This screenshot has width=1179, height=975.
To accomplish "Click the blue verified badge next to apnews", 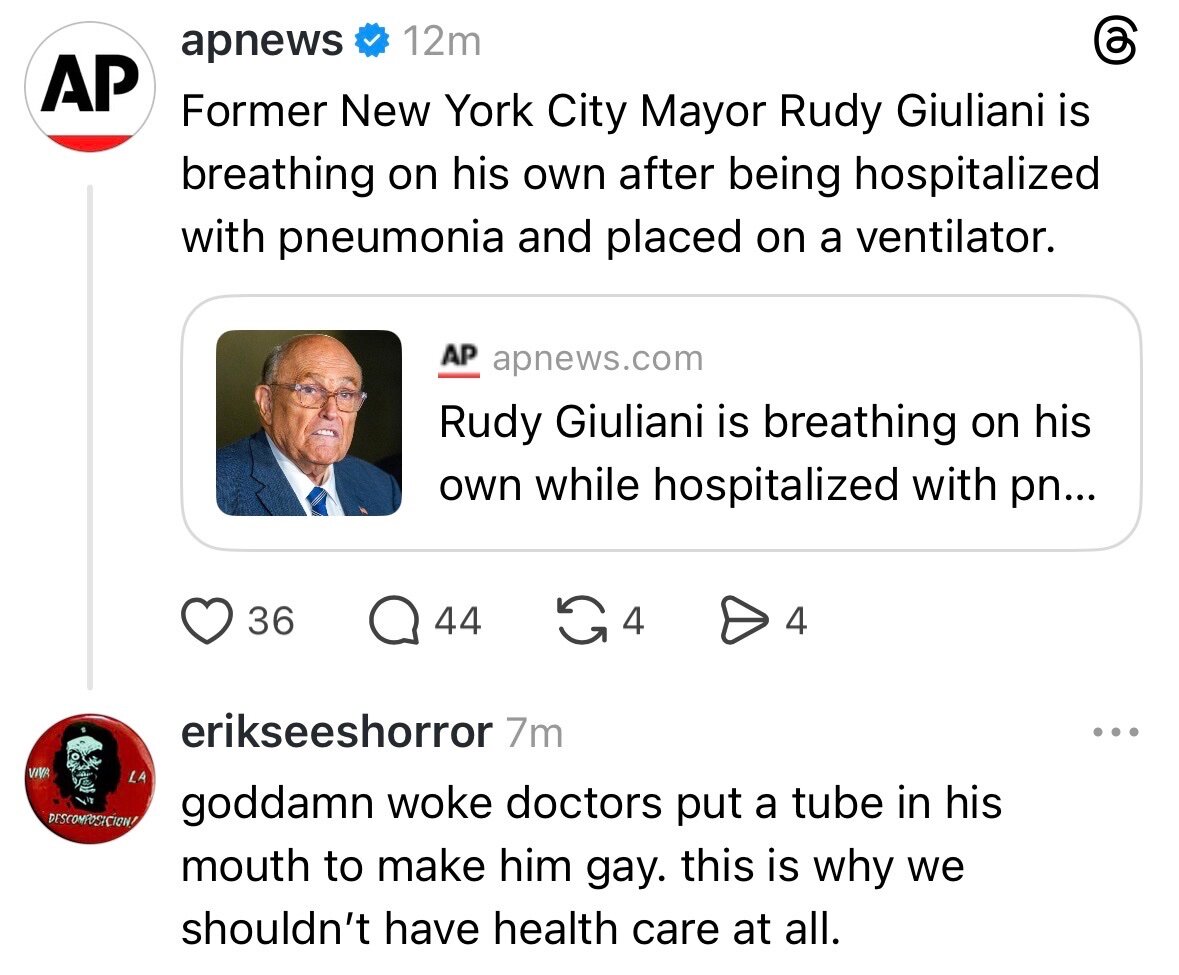I will click(371, 41).
